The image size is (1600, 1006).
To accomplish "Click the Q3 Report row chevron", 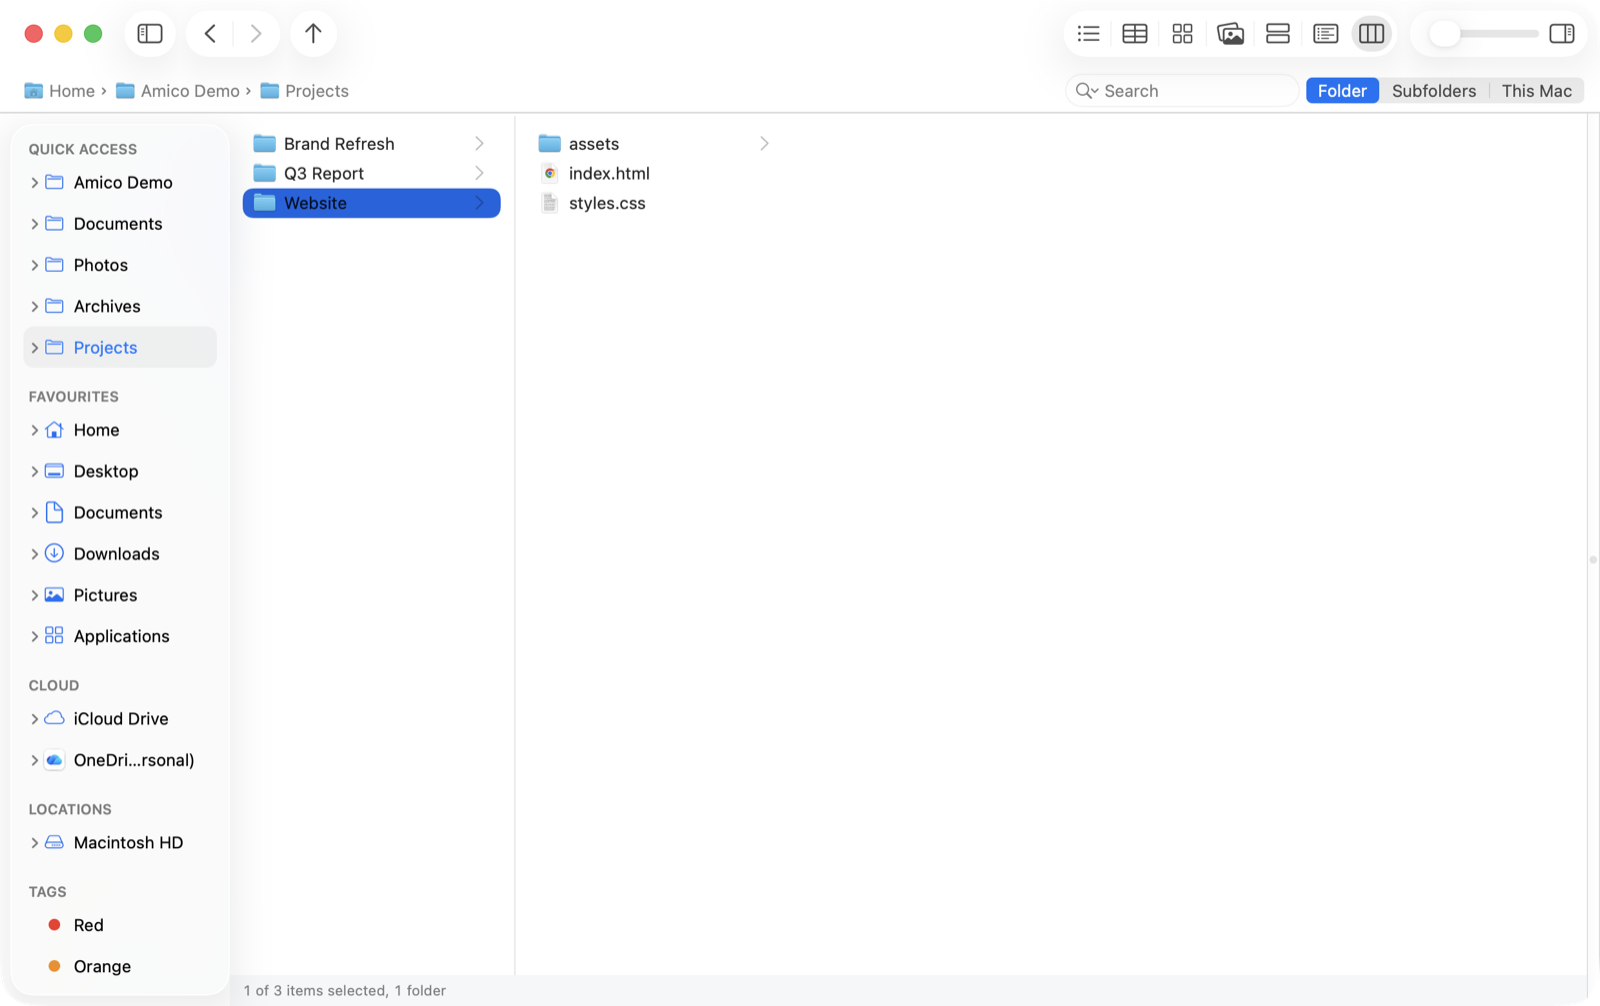I will click(x=480, y=173).
